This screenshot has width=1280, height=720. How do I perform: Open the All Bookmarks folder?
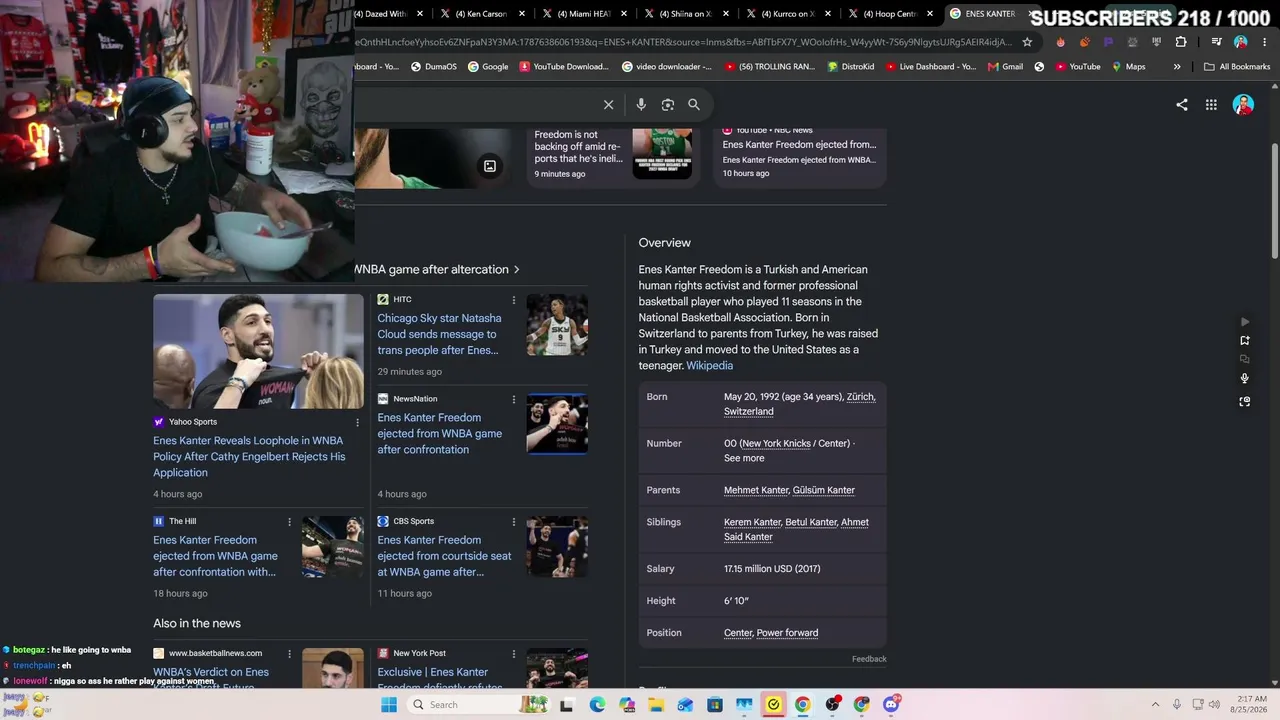(x=1237, y=67)
